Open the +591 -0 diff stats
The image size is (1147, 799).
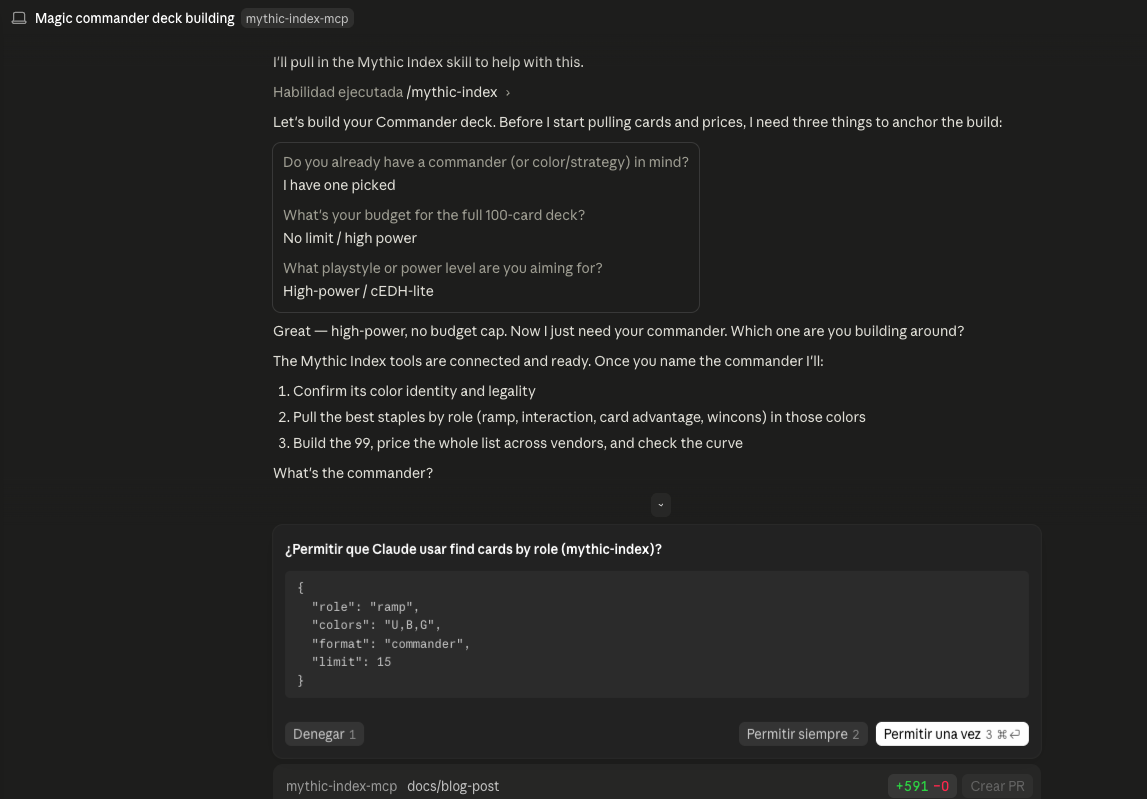[922, 786]
